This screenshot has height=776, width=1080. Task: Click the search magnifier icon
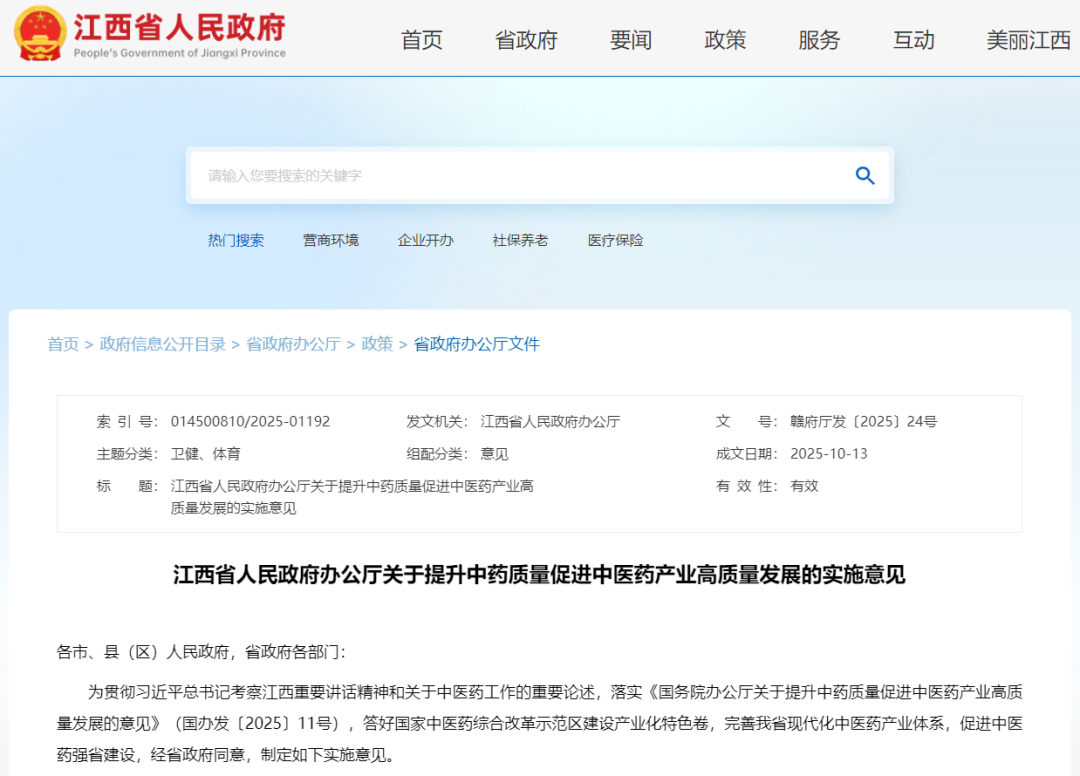[864, 175]
